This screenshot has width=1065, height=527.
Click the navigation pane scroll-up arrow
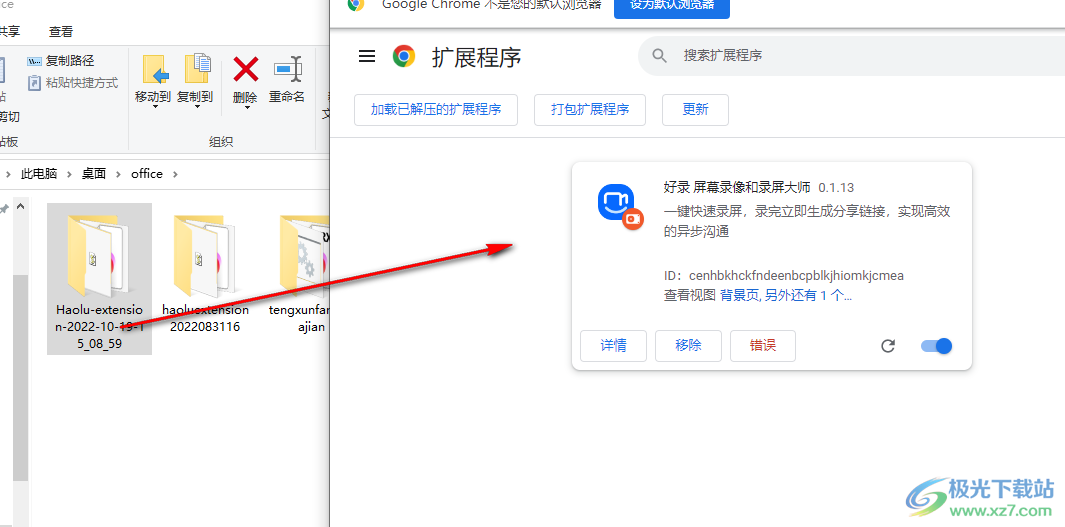point(20,206)
